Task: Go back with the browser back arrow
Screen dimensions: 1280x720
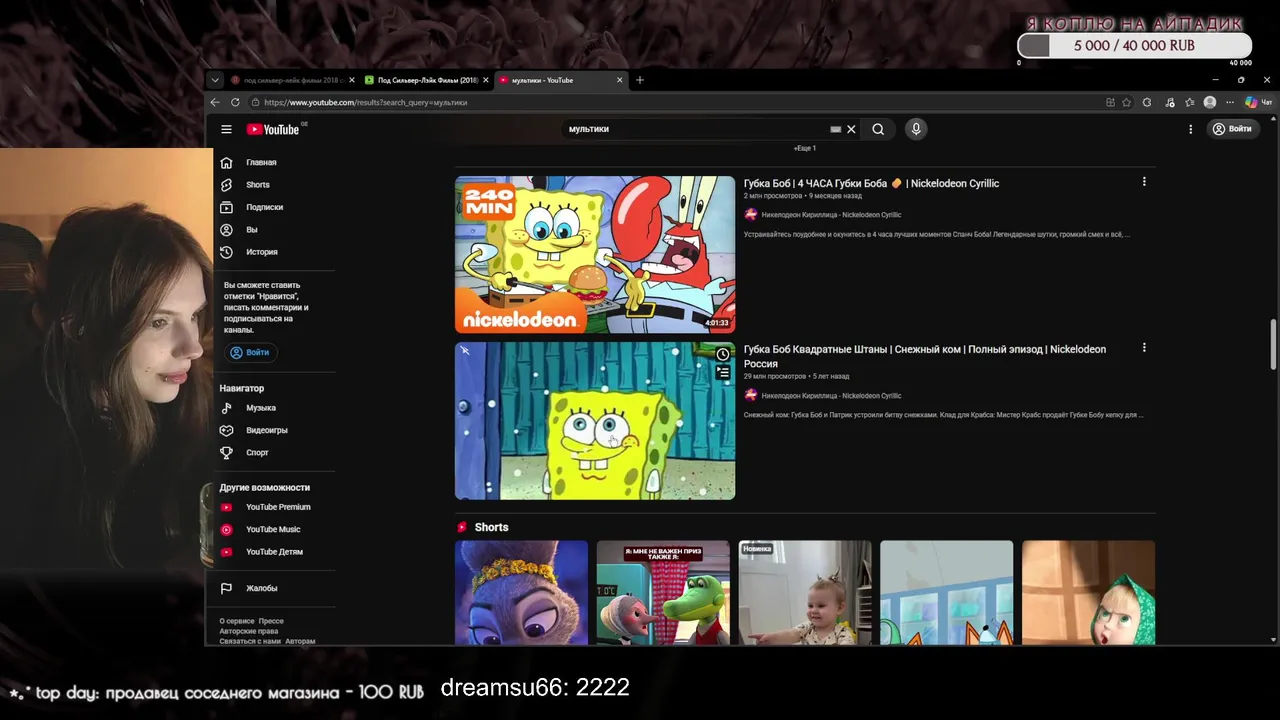Action: coord(215,102)
